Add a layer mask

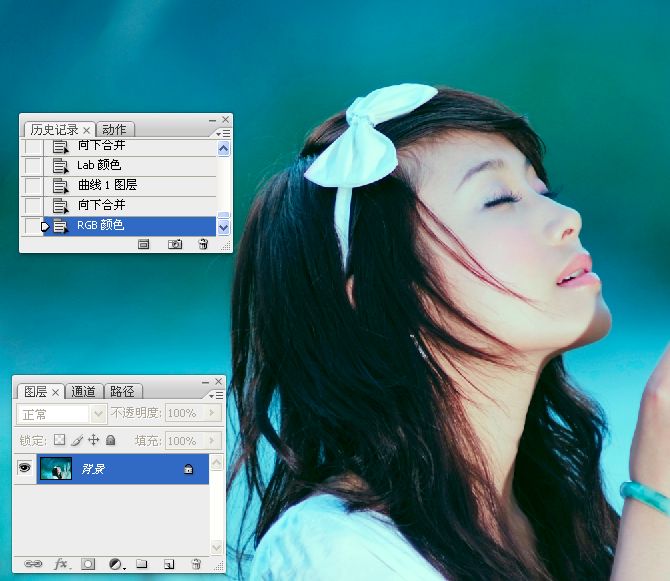coord(88,564)
